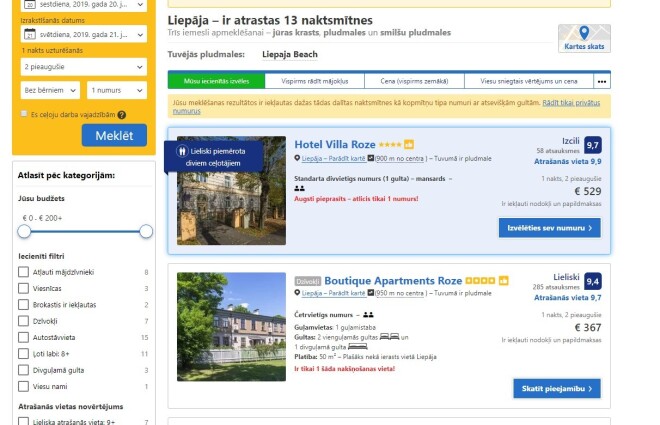This screenshot has height=425, width=660.
Task: Open the three-dots more sorting options
Action: coord(602,81)
